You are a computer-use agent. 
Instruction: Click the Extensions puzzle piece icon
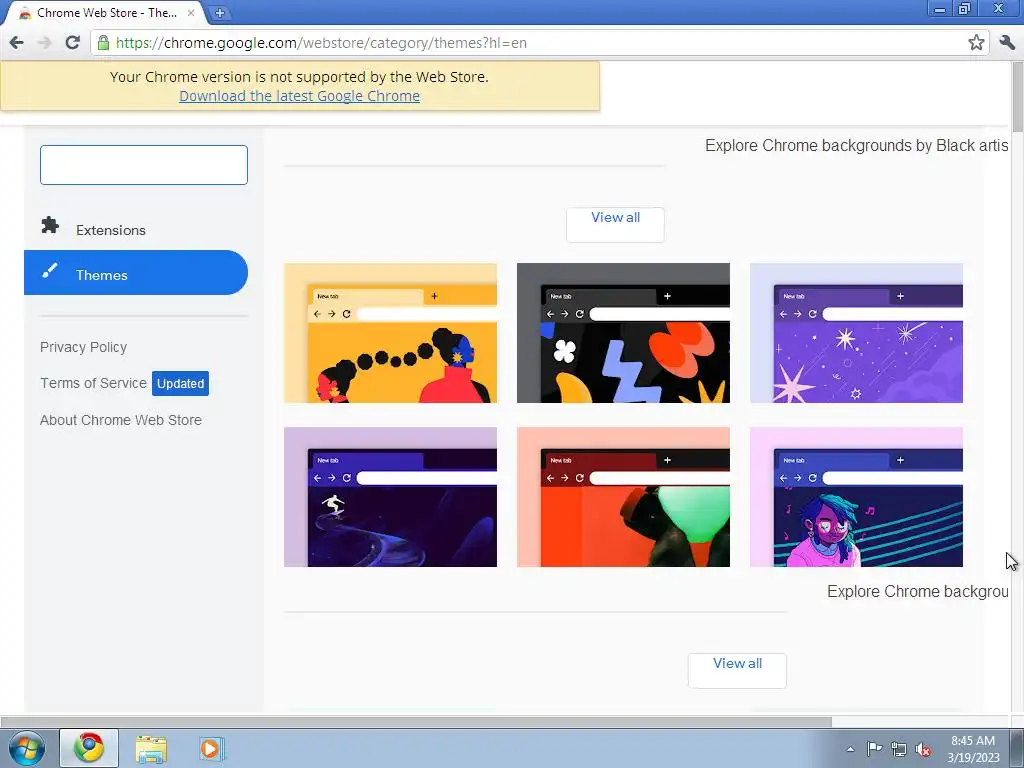50,225
